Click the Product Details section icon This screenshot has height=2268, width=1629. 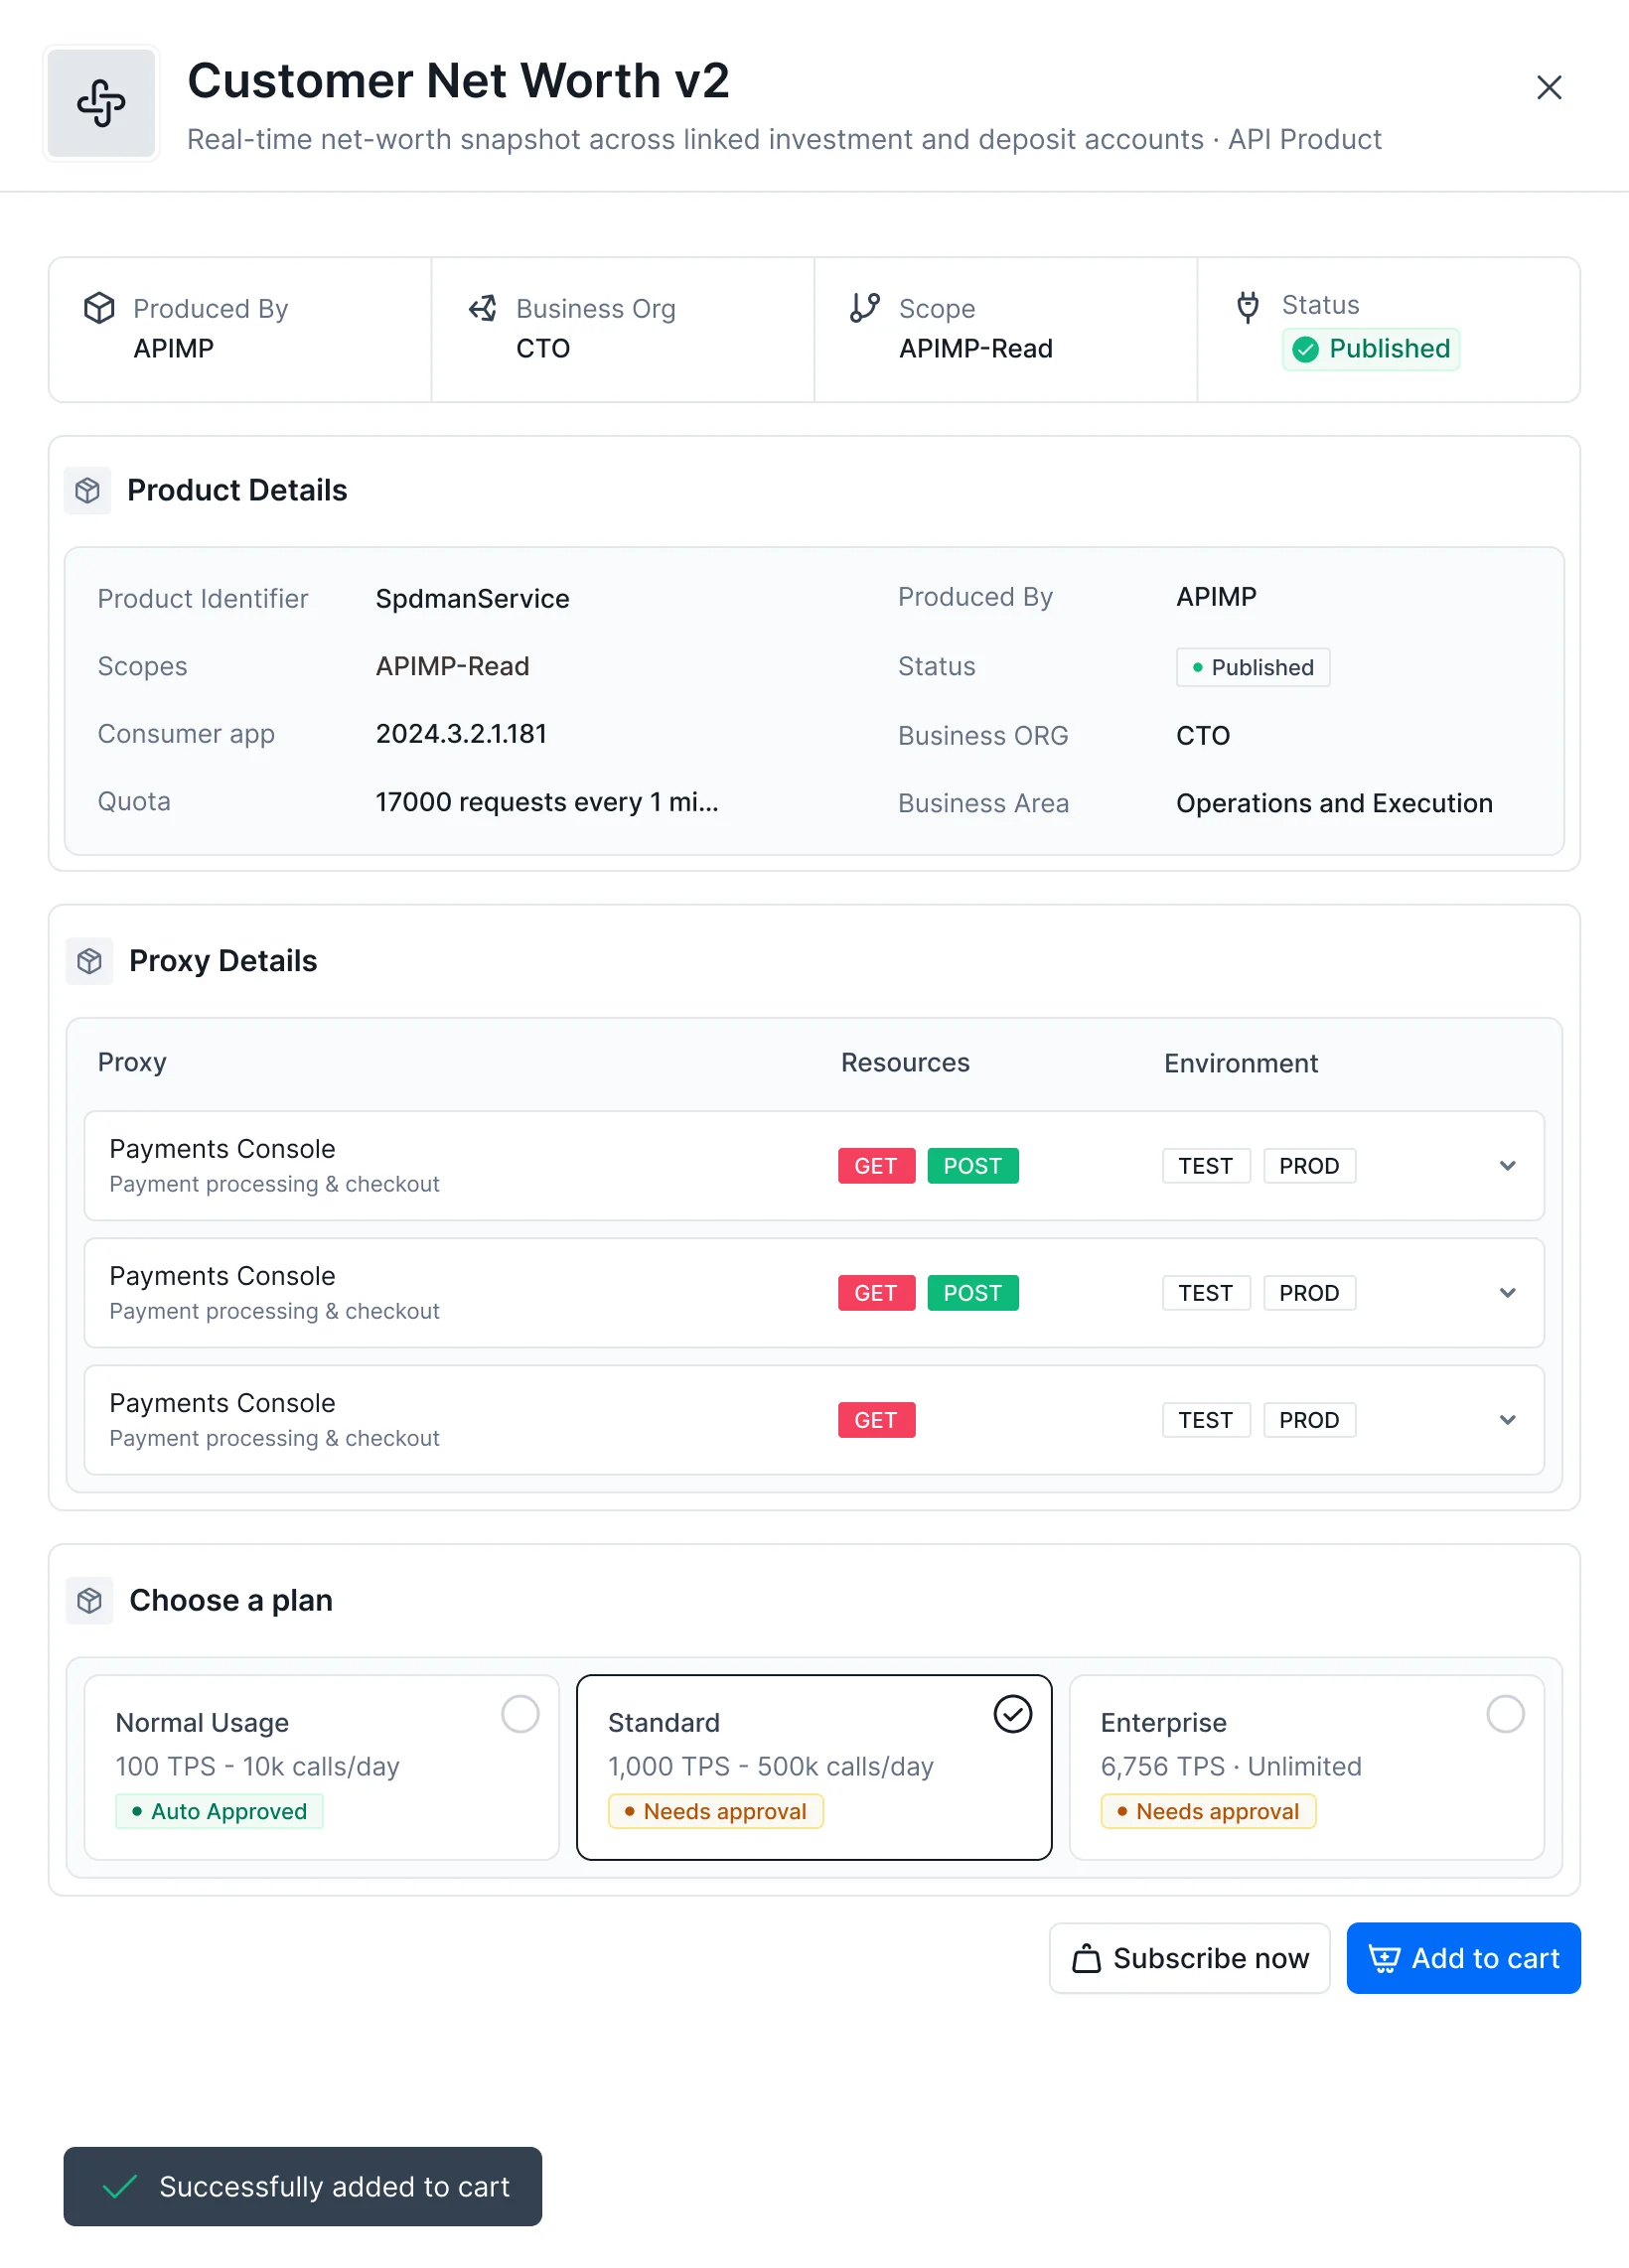(x=88, y=491)
